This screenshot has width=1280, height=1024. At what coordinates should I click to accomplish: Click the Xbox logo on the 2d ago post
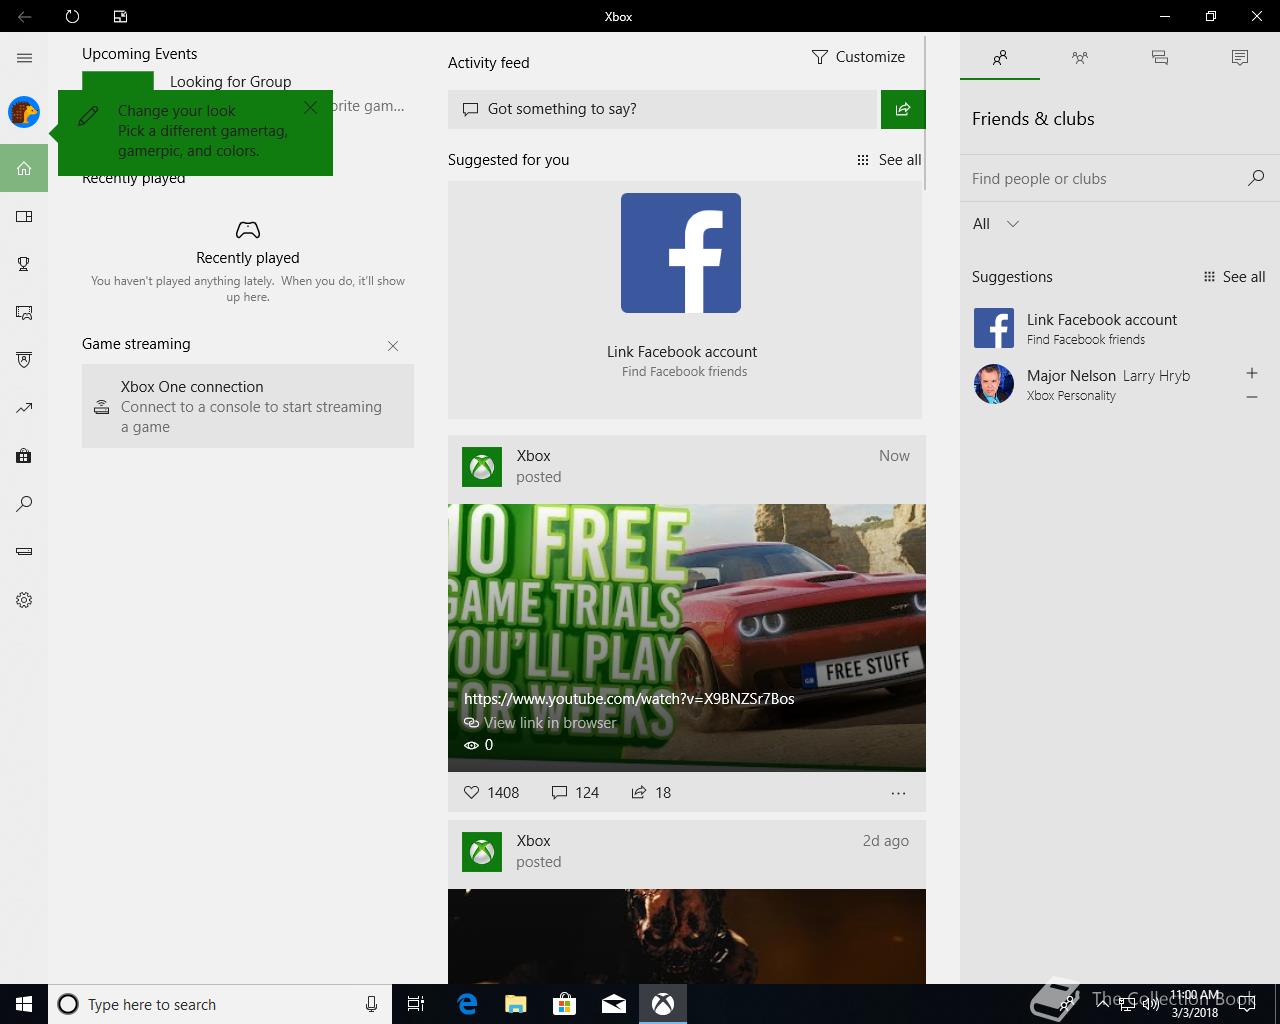tap(482, 852)
